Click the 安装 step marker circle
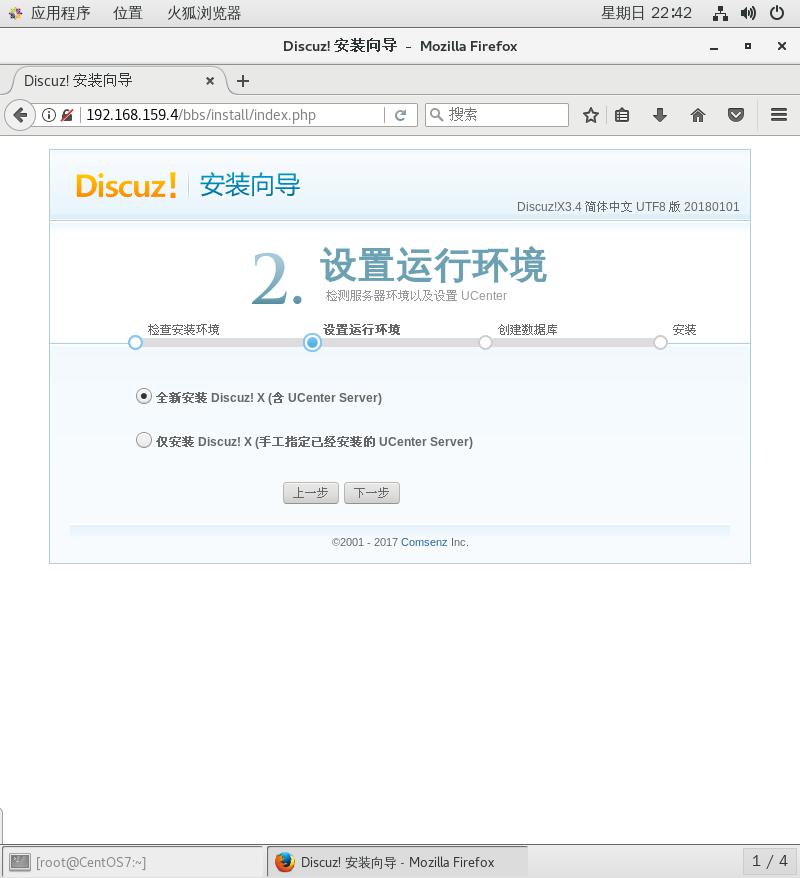Screen dimensions: 800x878 click(x=661, y=343)
